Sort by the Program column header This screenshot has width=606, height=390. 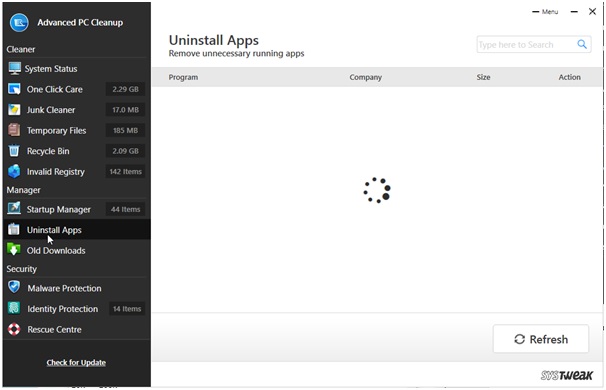pos(183,77)
